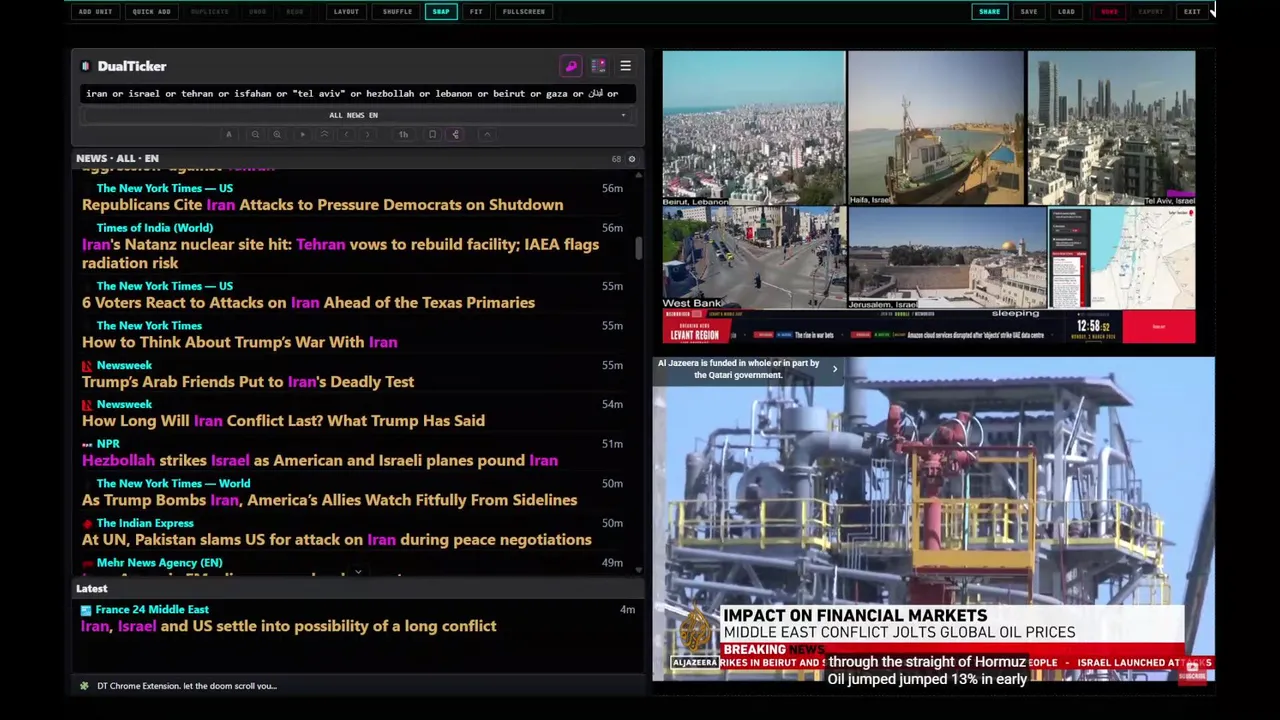Click the red button beside LOAD

pos(1109,12)
